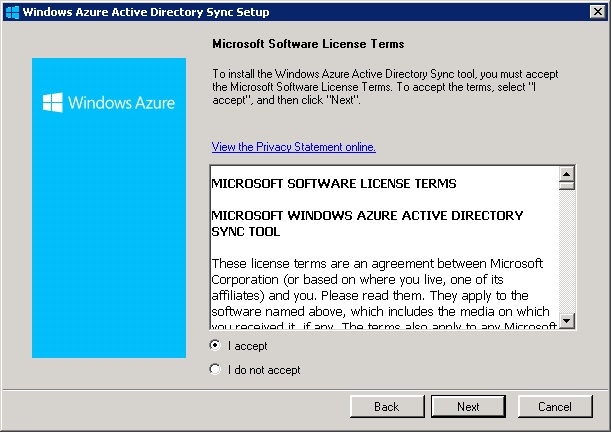Open the Privacy Statement online link
Screen dimensions: 612x433
(294, 147)
